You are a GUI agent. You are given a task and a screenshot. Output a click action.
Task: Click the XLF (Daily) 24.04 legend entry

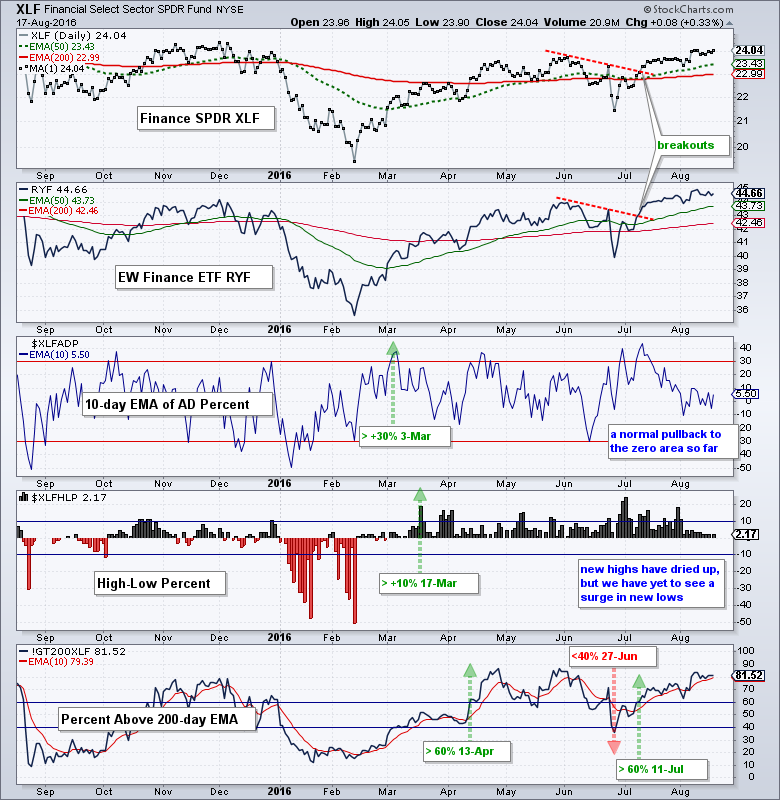pos(72,36)
